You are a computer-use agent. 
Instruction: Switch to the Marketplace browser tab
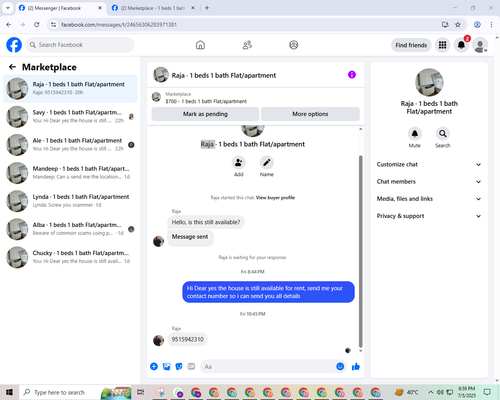coord(153,8)
